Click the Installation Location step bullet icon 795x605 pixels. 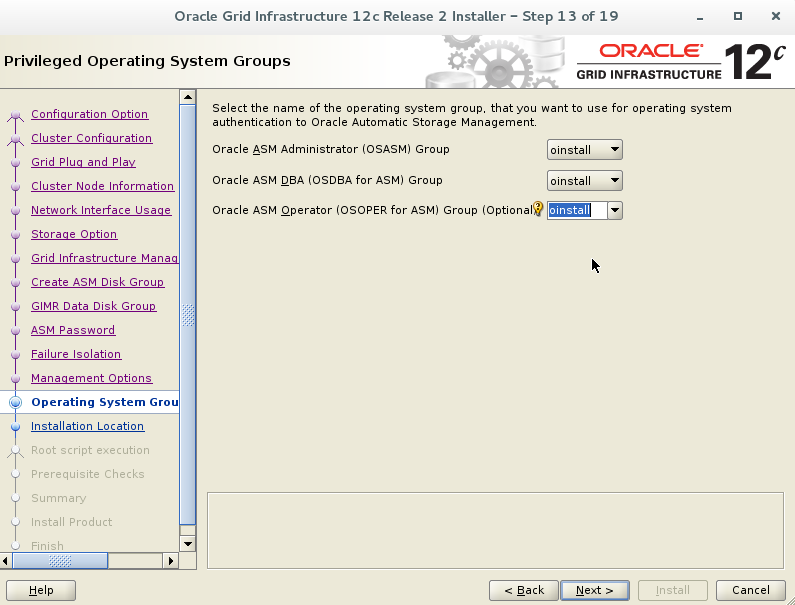tap(16, 427)
